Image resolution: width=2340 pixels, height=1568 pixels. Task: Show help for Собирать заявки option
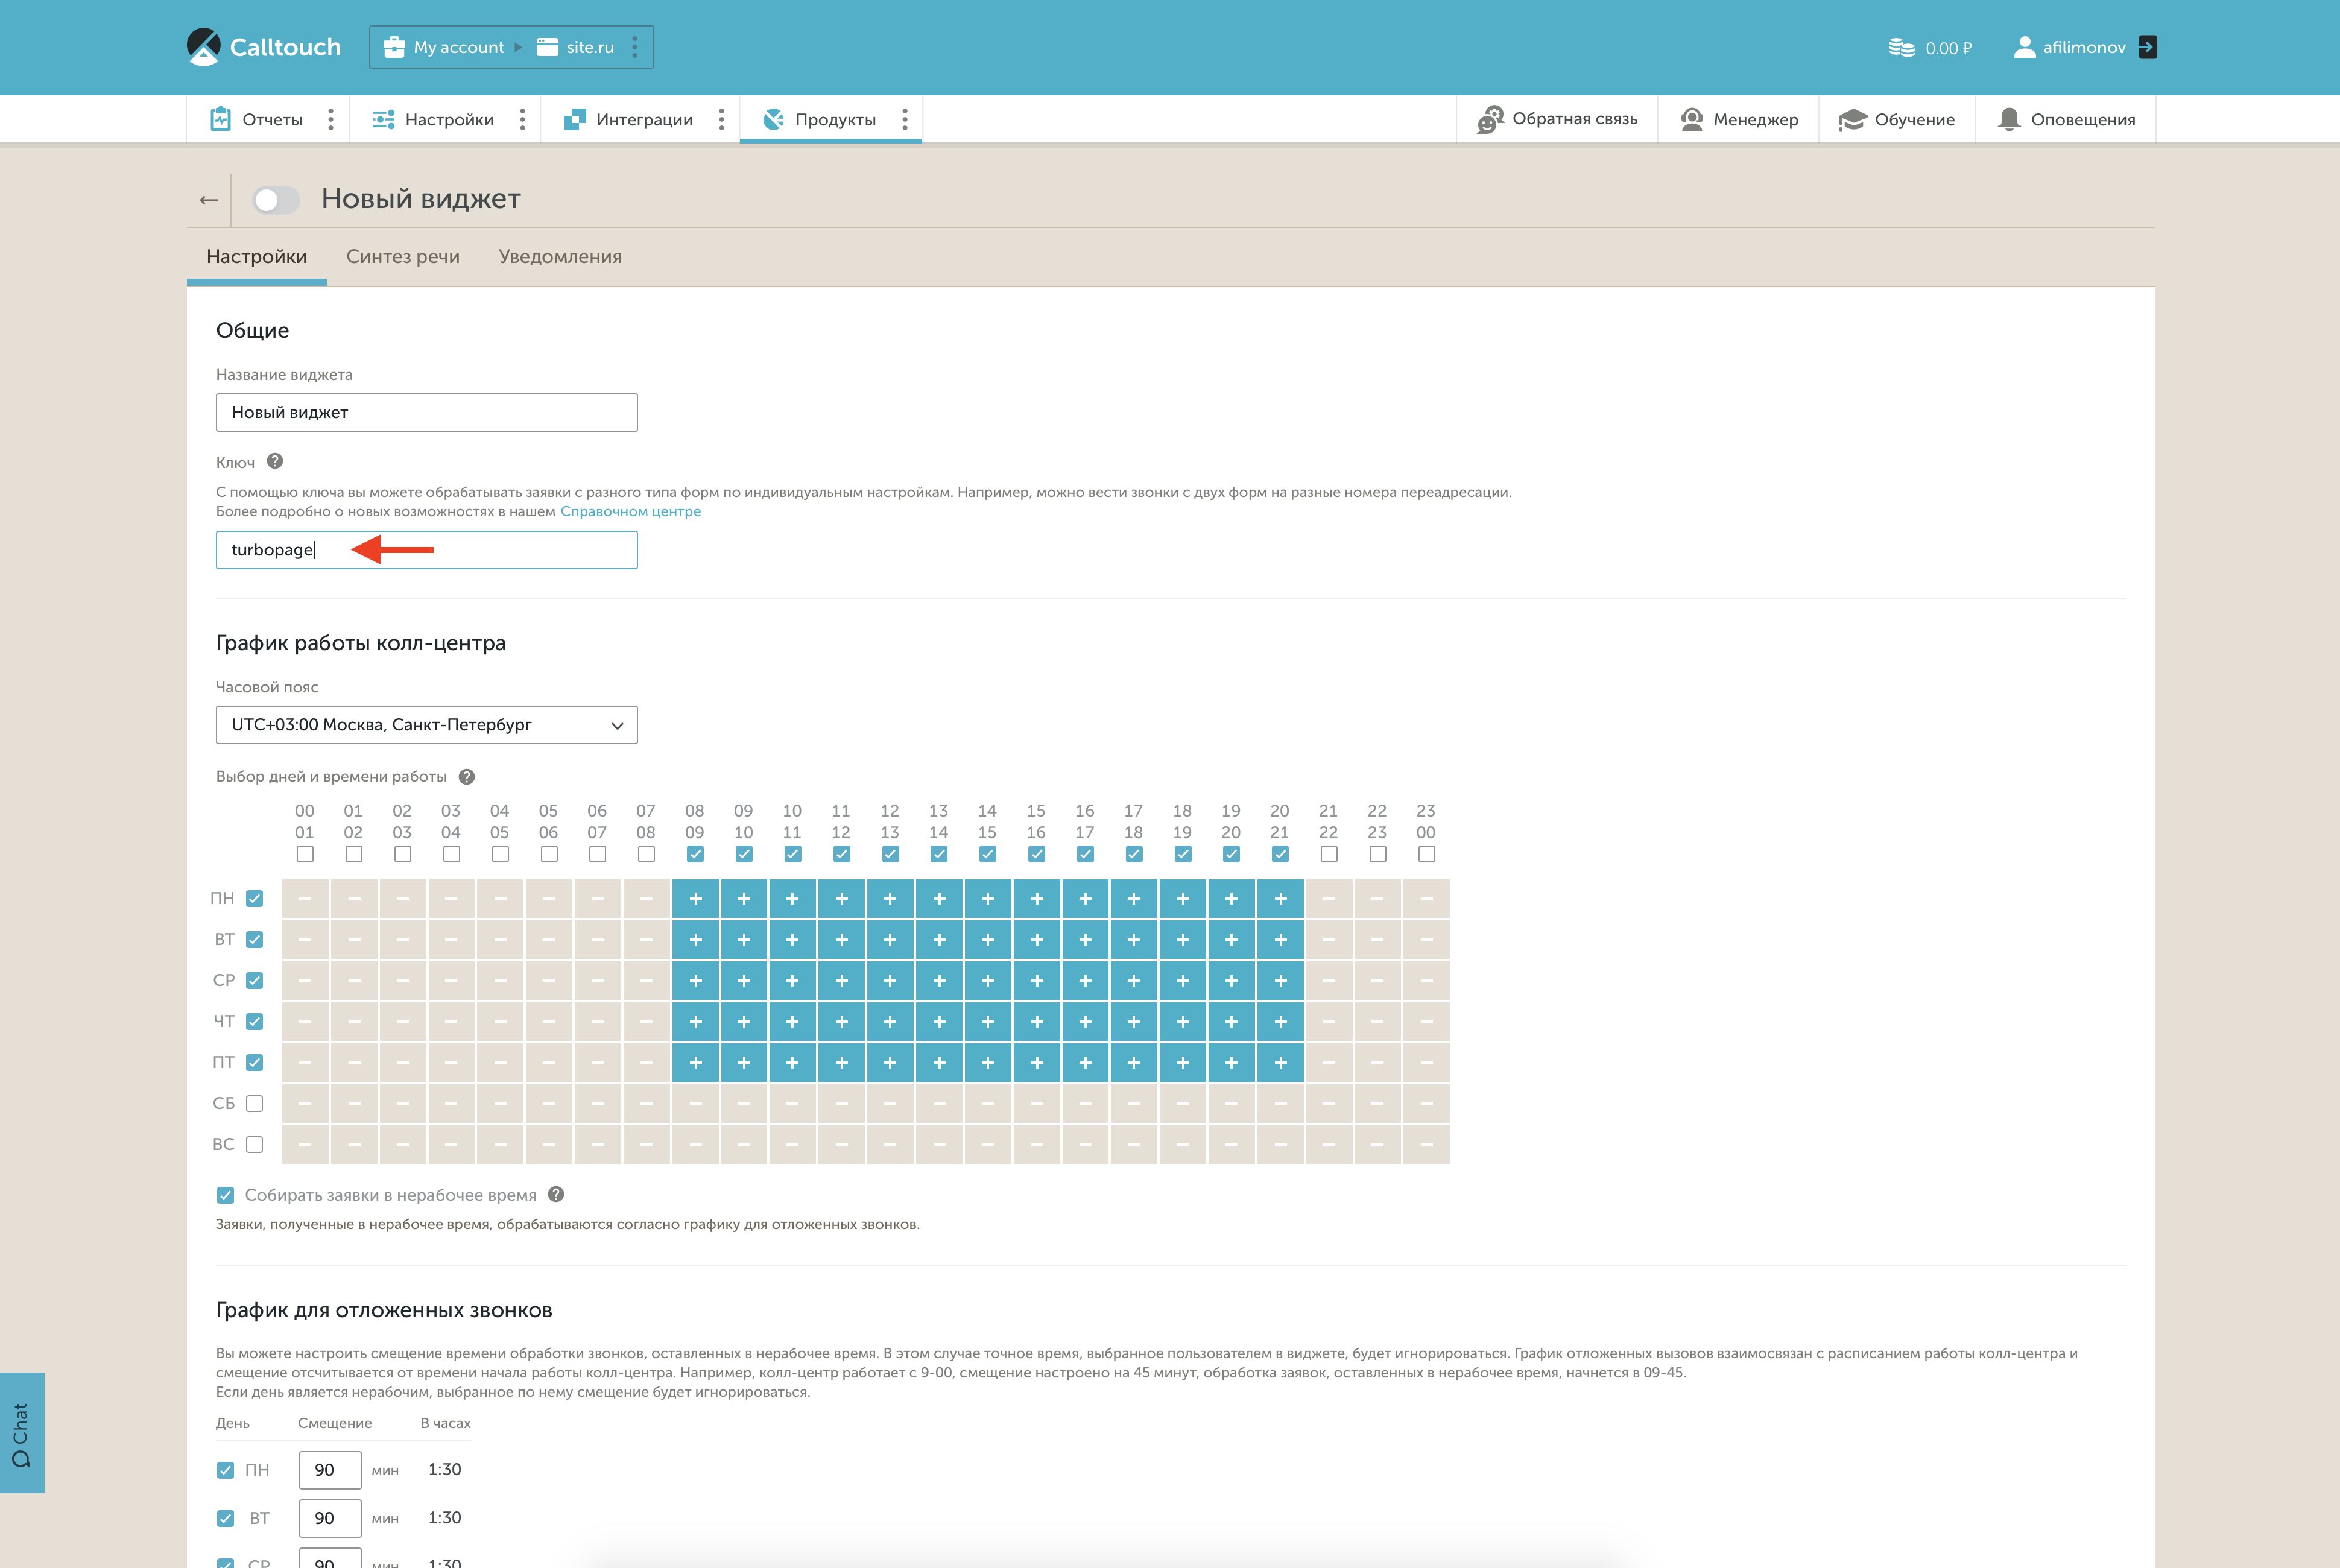pyautogui.click(x=557, y=1194)
